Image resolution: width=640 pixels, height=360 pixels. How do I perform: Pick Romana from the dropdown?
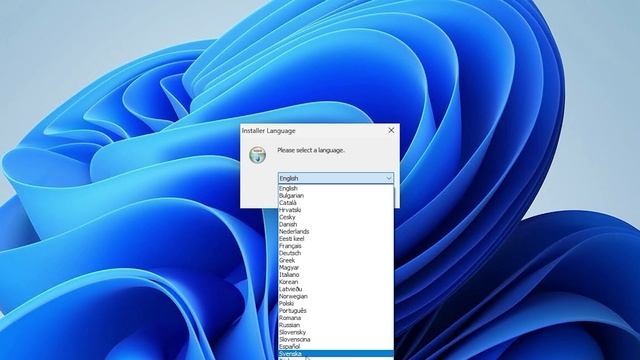point(336,318)
